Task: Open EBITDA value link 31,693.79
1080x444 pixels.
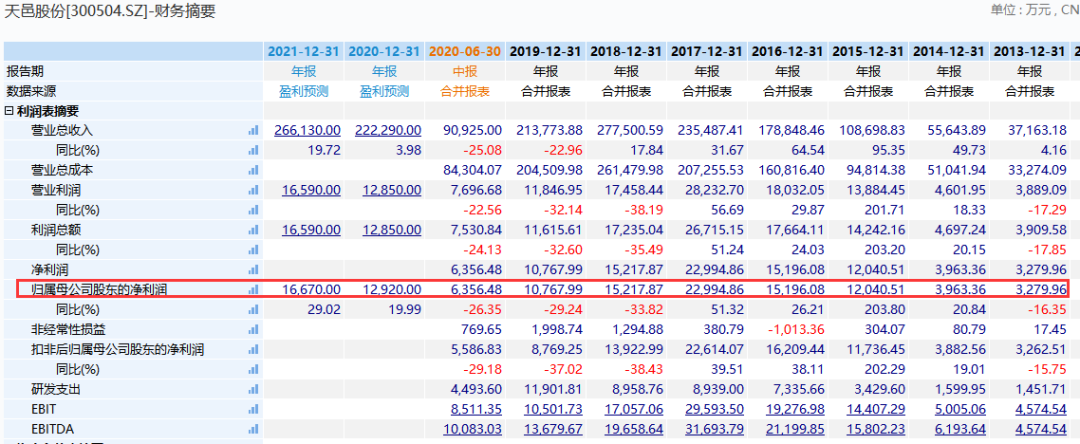Action: point(715,430)
